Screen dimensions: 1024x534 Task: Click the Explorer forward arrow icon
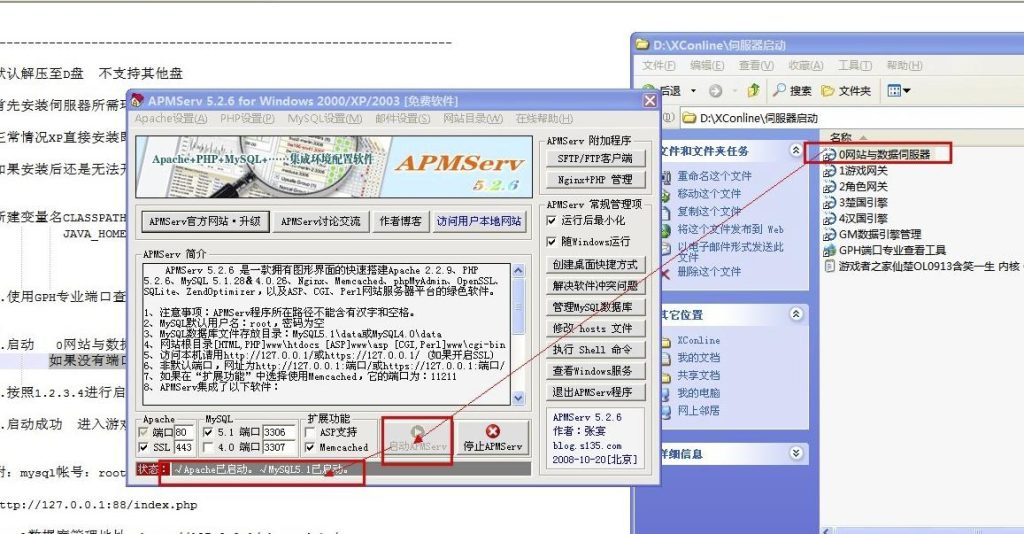pyautogui.click(x=716, y=91)
